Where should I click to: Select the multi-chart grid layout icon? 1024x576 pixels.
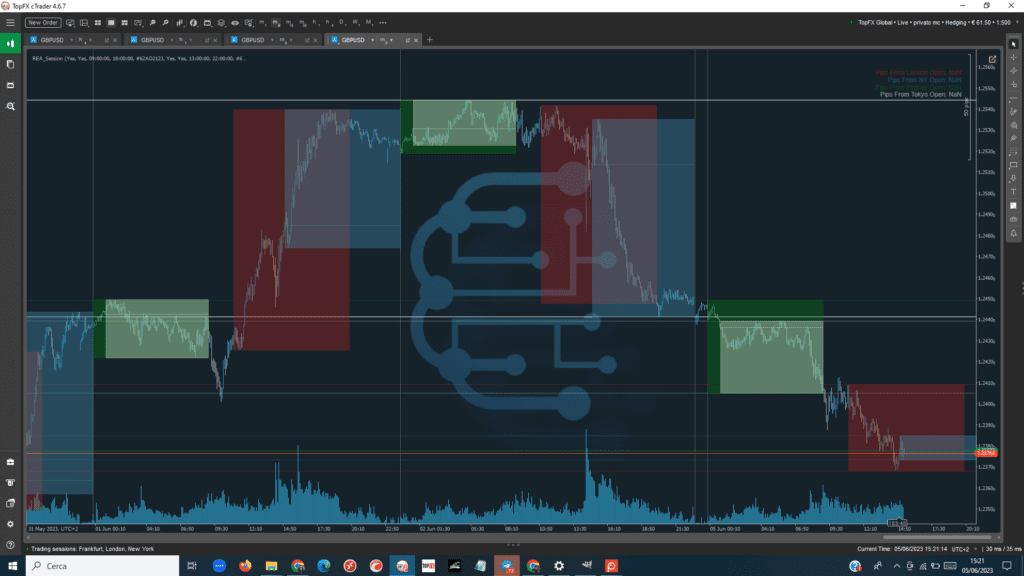point(98,23)
